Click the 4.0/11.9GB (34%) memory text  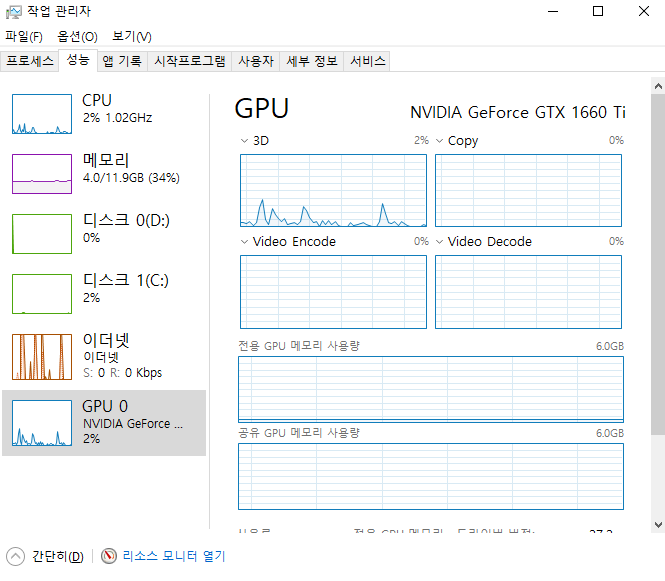(x=131, y=177)
